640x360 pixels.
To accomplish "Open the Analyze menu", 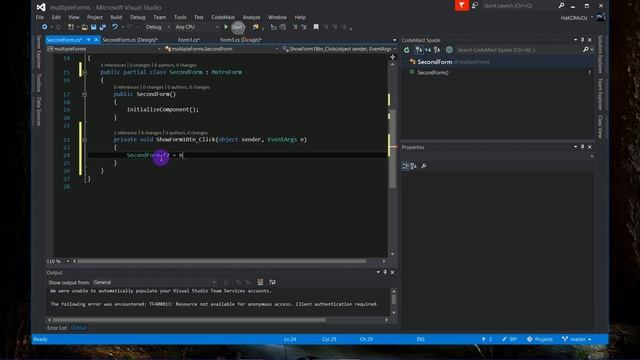I will [251, 17].
